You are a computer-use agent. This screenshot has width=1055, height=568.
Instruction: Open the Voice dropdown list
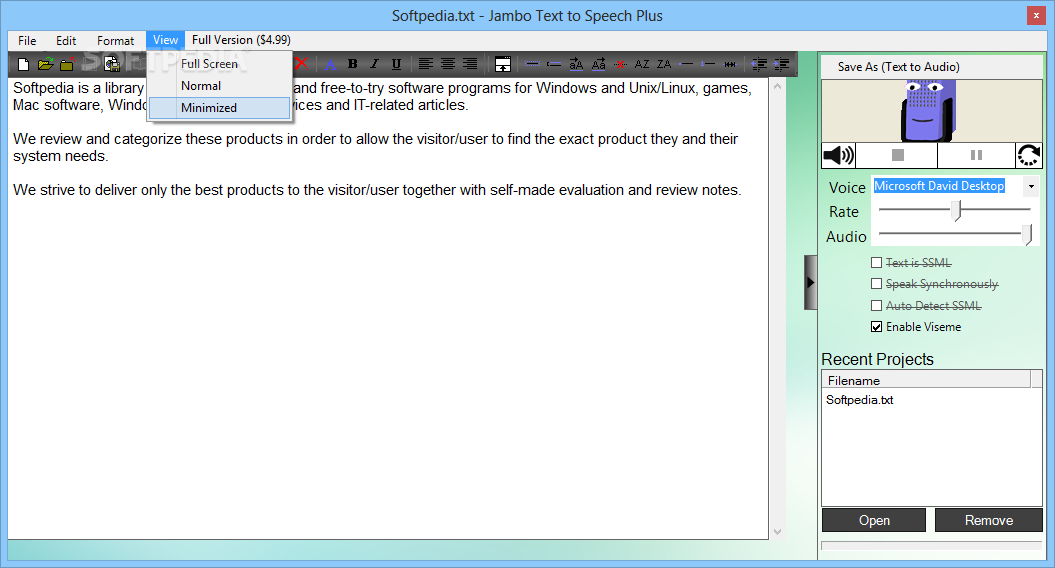click(x=1031, y=186)
